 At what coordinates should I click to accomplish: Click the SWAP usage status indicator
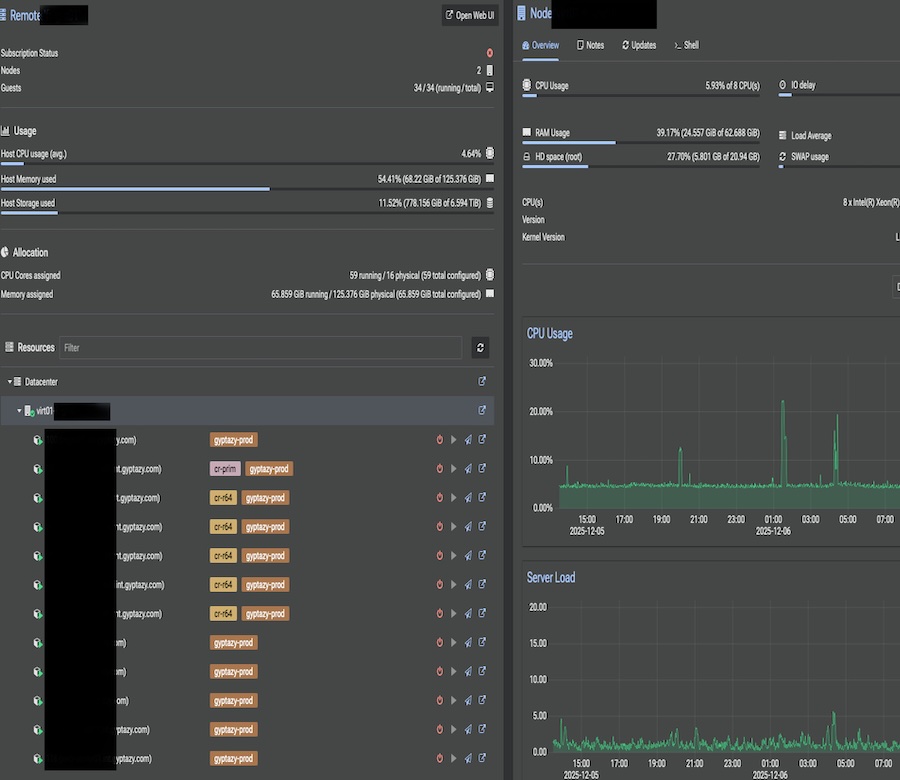(x=781, y=156)
